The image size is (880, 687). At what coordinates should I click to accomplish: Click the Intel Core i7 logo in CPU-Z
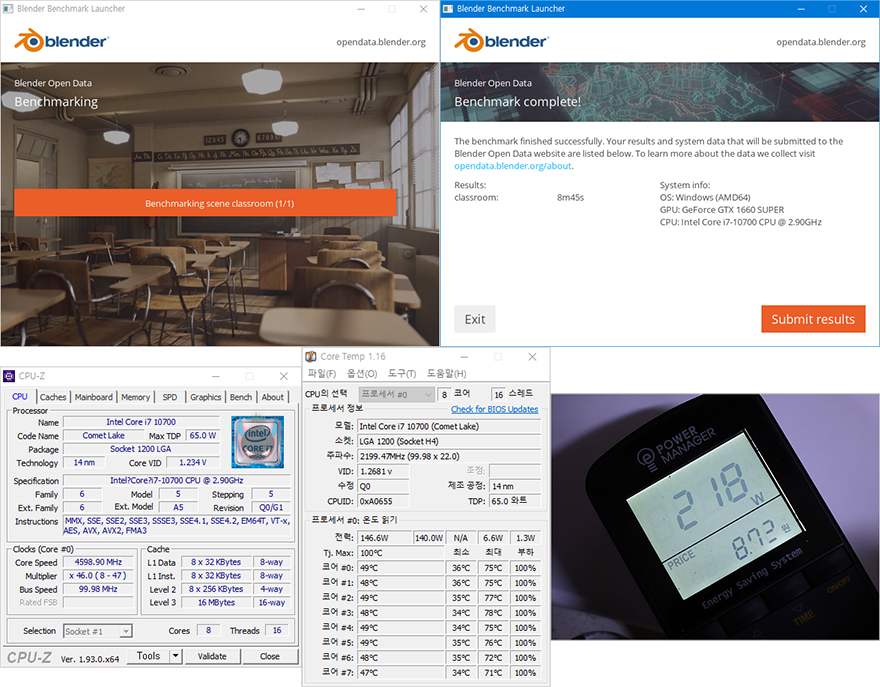click(258, 442)
